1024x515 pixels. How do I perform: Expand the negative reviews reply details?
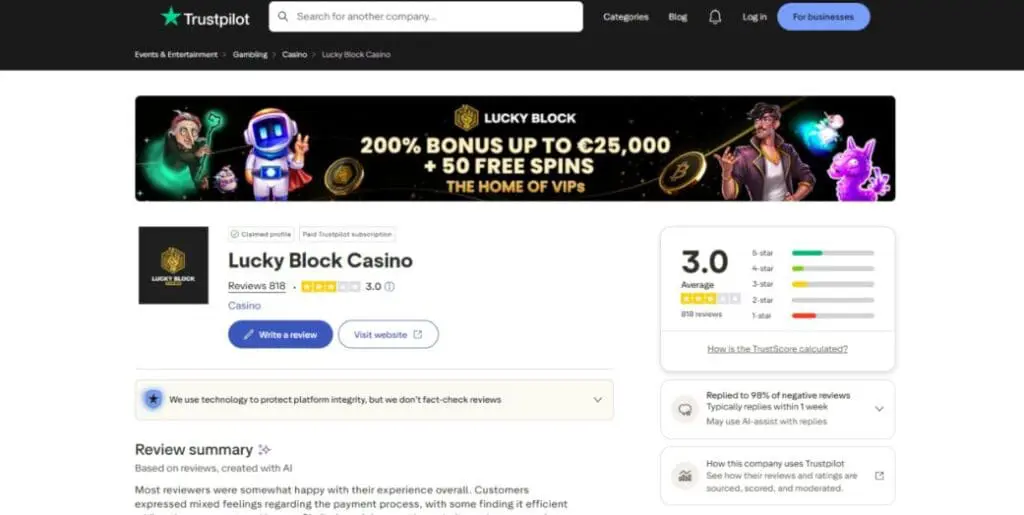coord(879,409)
